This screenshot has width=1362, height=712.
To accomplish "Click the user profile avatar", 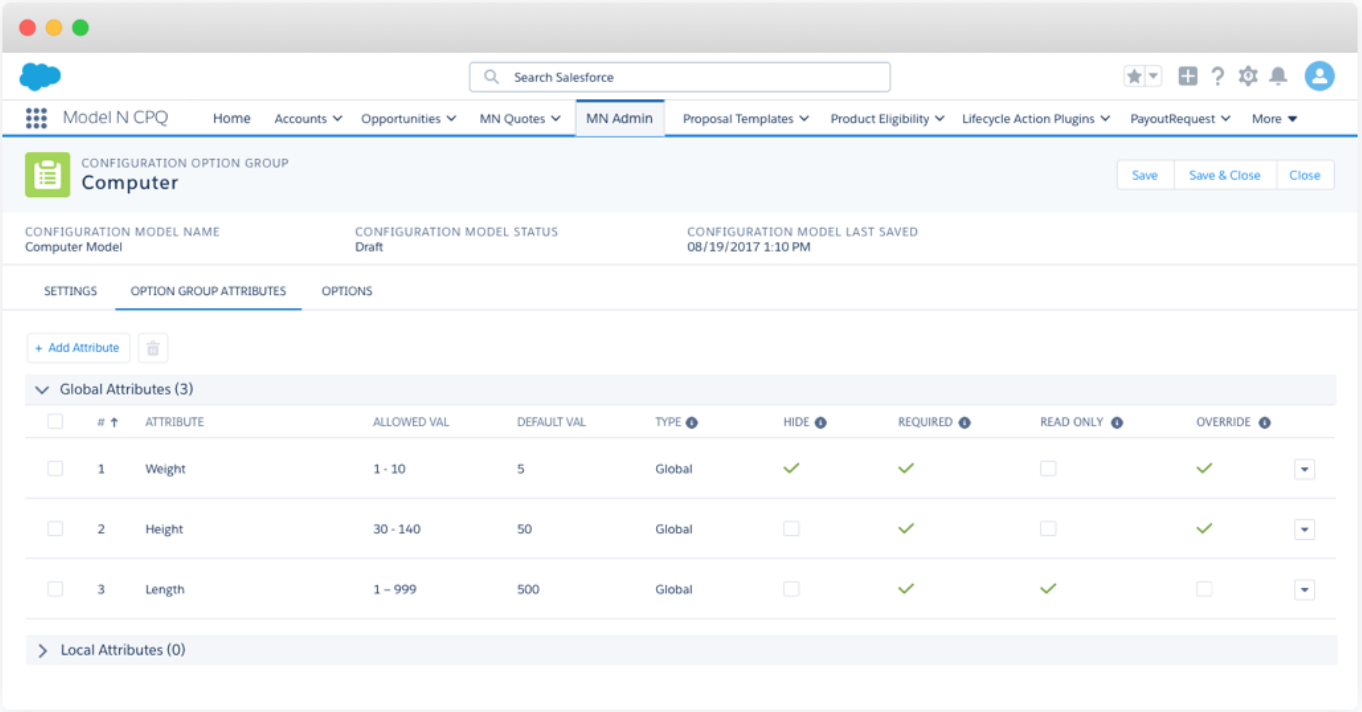I will [1320, 76].
